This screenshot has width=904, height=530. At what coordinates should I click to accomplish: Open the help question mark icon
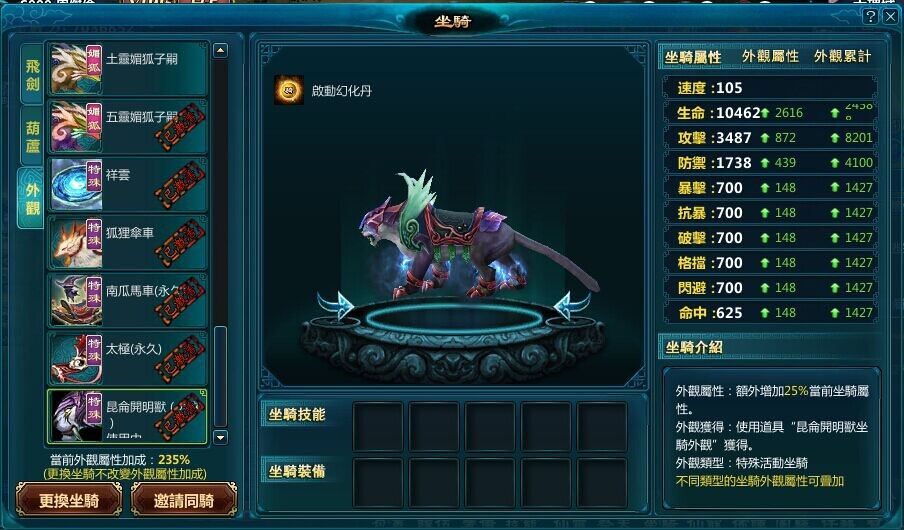(871, 16)
